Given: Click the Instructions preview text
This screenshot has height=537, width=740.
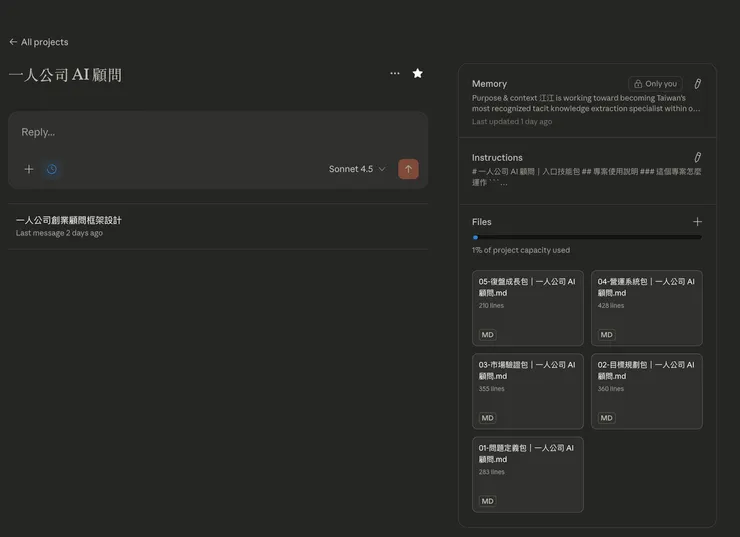Looking at the screenshot, I should click(587, 176).
